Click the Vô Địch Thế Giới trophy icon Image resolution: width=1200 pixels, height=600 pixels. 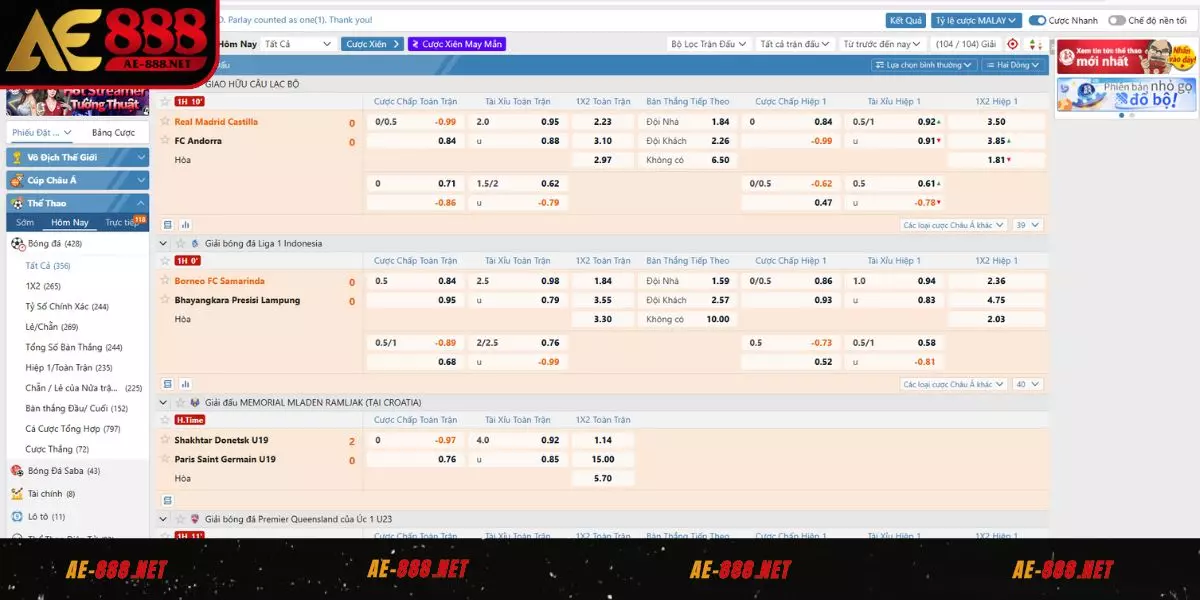point(17,158)
